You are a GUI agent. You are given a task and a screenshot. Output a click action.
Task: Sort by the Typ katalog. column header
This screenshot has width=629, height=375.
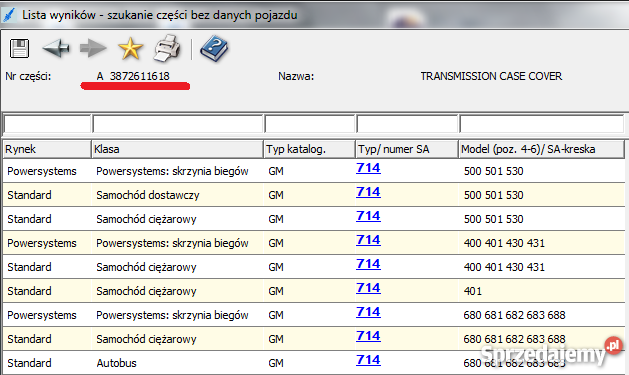pyautogui.click(x=309, y=149)
